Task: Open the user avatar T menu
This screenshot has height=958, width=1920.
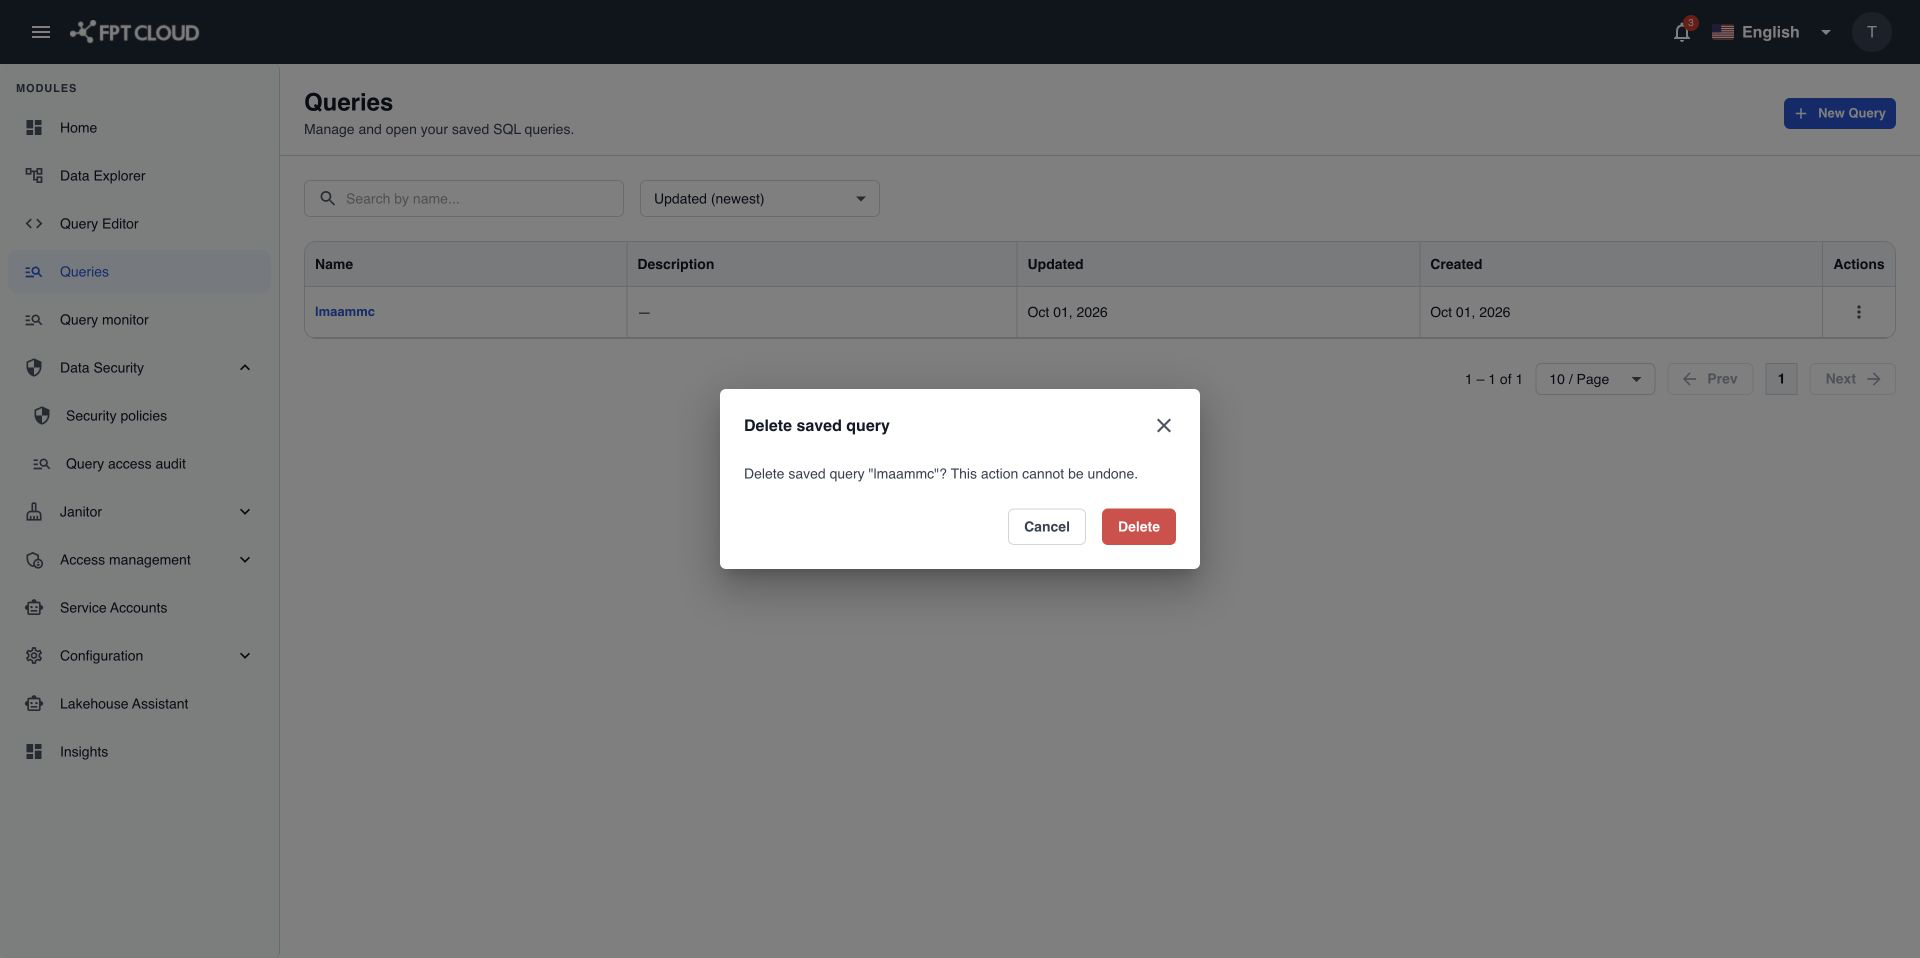Action: point(1871,32)
